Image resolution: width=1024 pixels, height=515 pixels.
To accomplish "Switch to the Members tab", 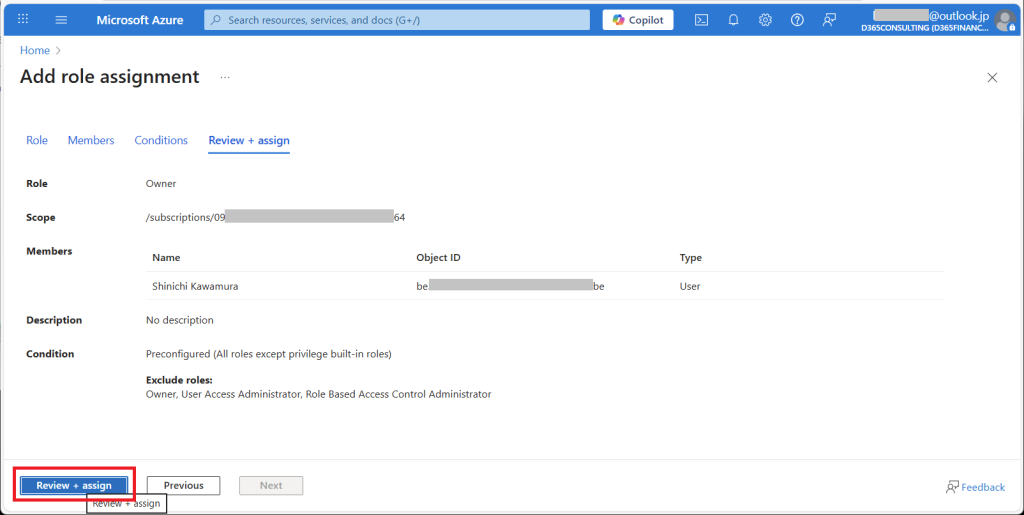I will click(91, 141).
